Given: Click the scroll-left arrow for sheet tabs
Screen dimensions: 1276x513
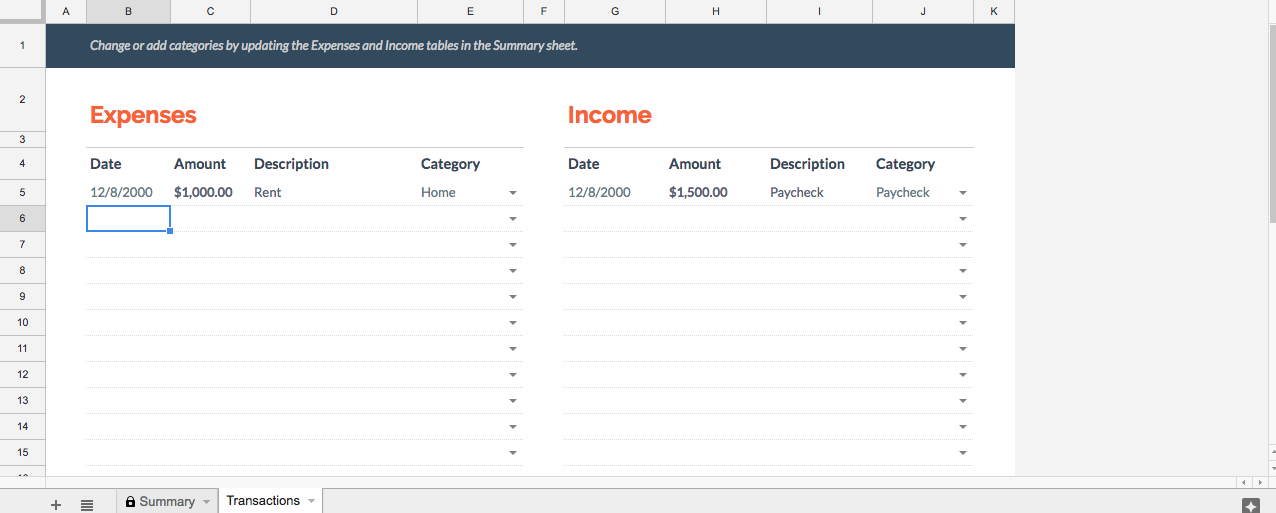Looking at the screenshot, I should (x=1243, y=482).
